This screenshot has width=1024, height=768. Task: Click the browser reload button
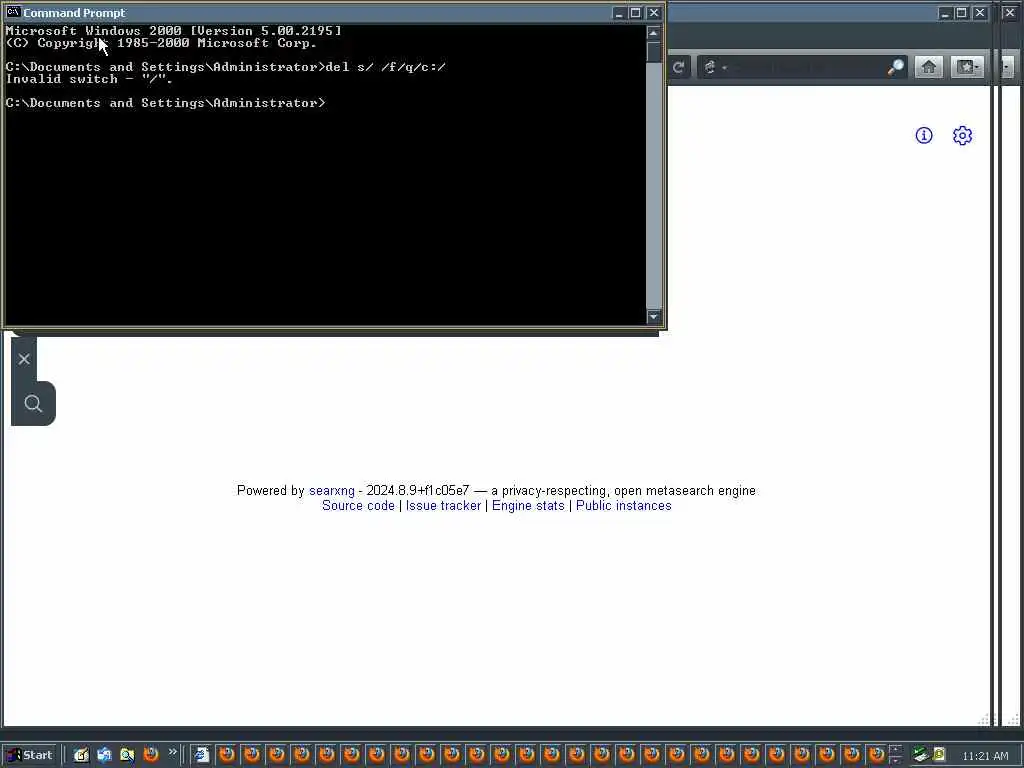pos(679,67)
